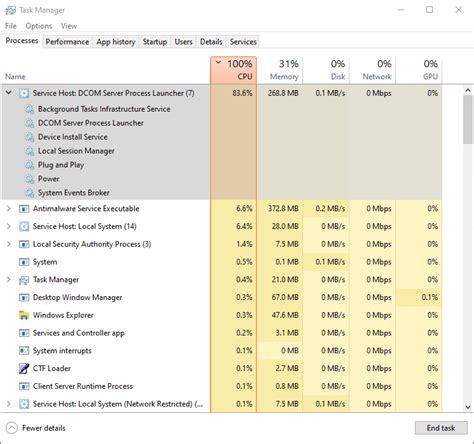Click the Client Server Runtime Process icon

[x=24, y=386]
